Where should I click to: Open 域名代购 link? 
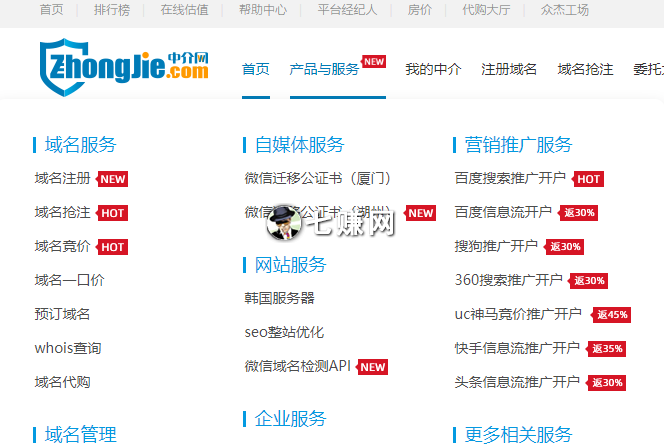tap(62, 382)
